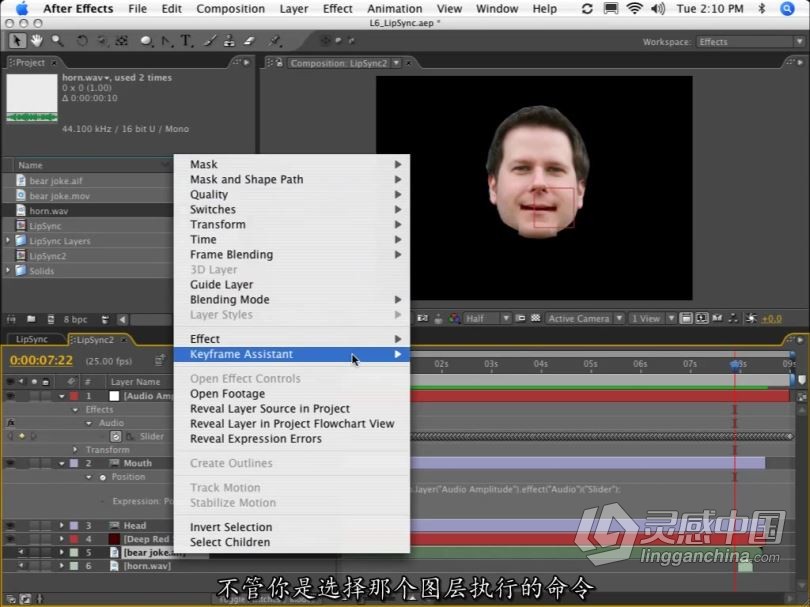Click the Project panel trash icon
The image size is (810, 607).
pyautogui.click(x=105, y=319)
